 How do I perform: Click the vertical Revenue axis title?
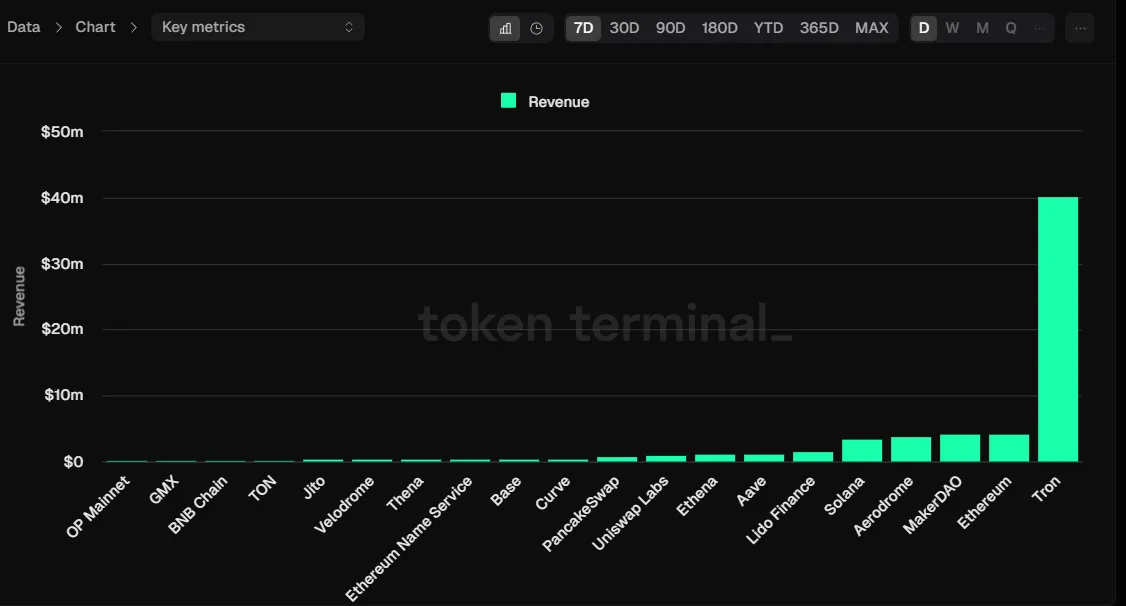click(x=19, y=296)
